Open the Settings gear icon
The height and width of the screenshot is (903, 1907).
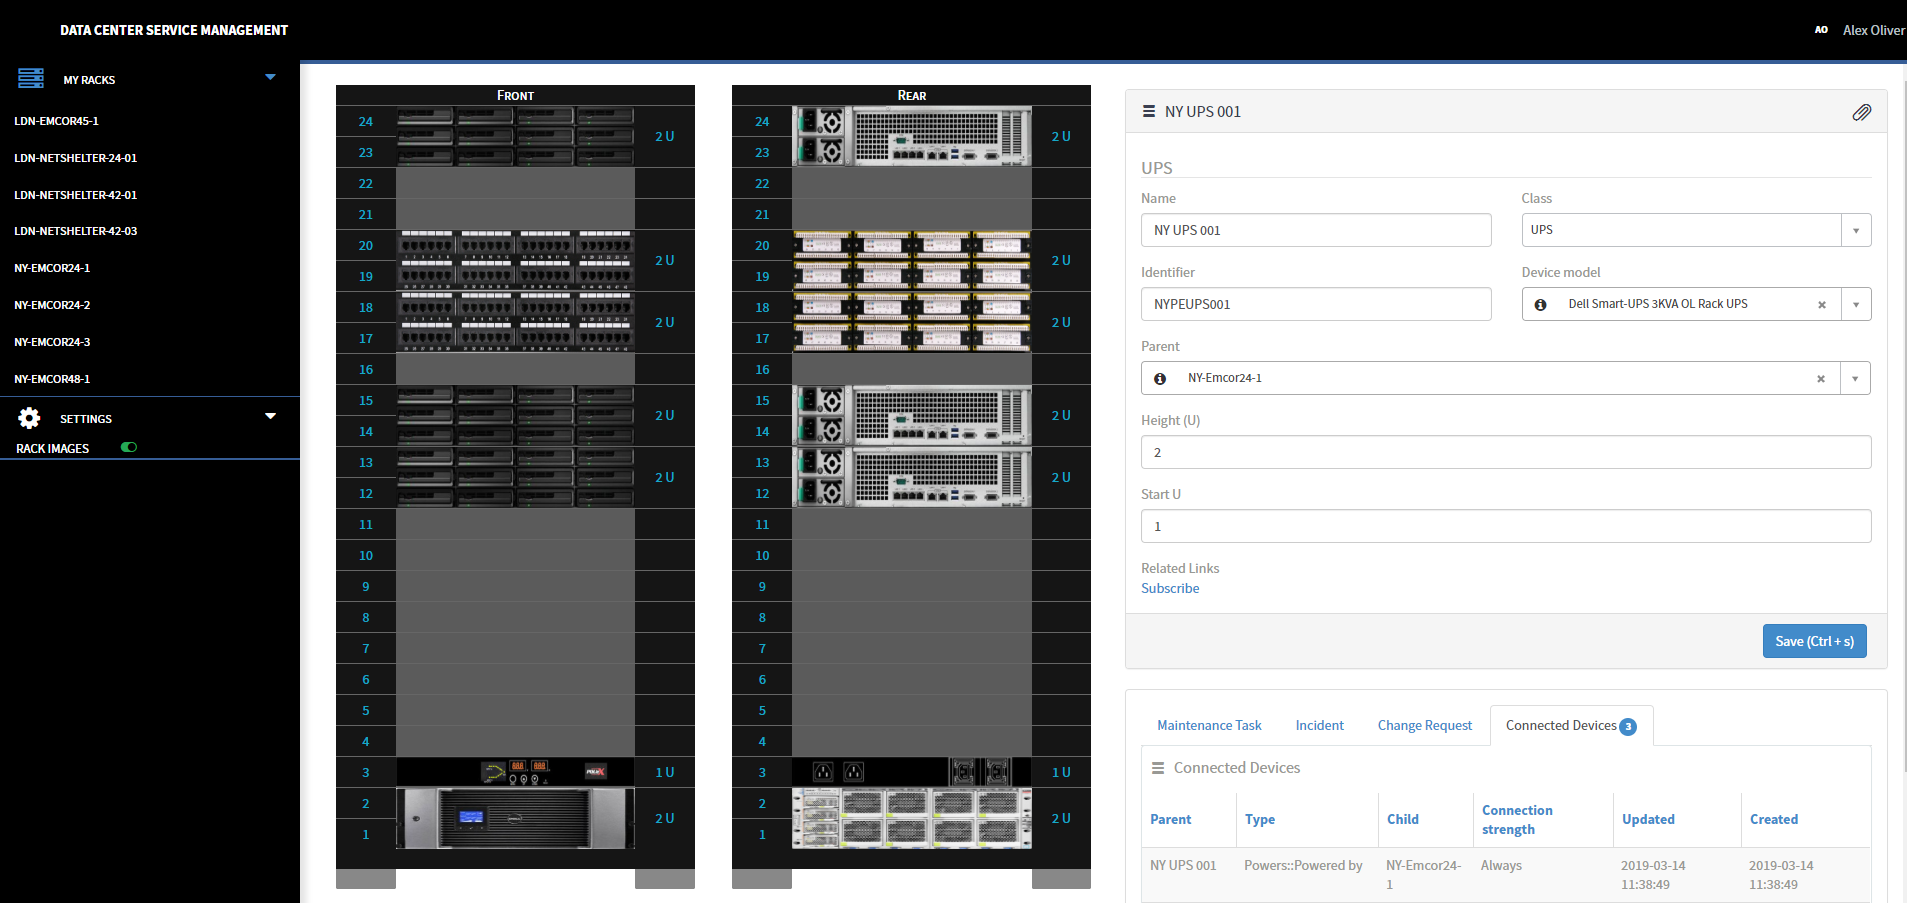30,418
